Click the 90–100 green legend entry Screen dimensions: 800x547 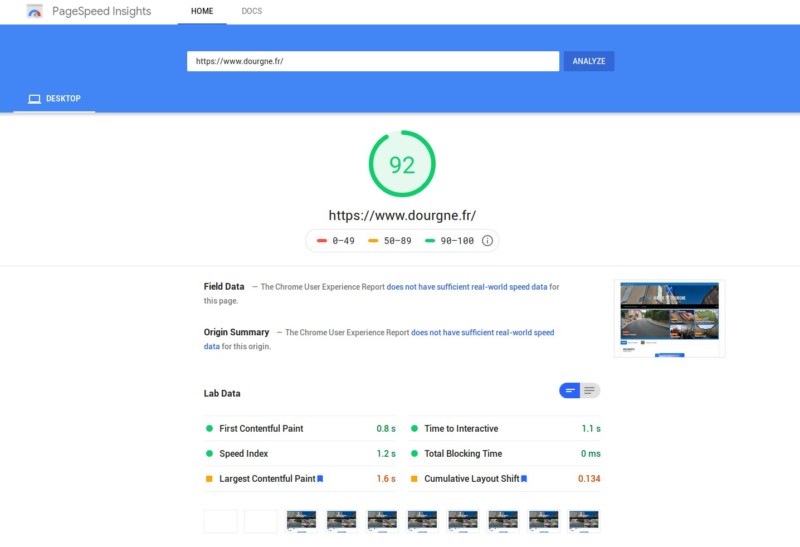[449, 240]
